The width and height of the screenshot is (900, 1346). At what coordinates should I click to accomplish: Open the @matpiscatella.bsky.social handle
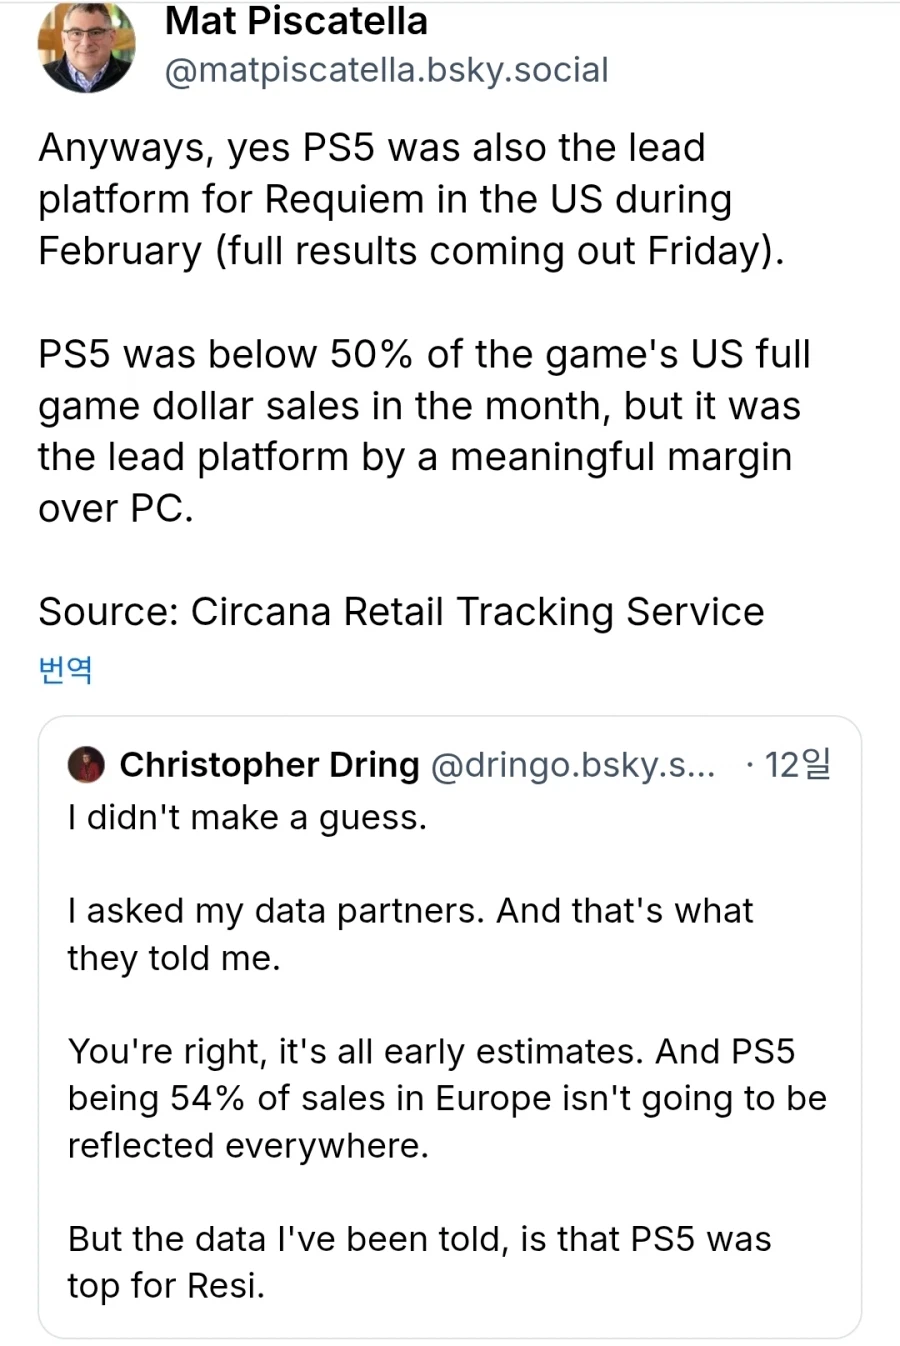click(386, 70)
